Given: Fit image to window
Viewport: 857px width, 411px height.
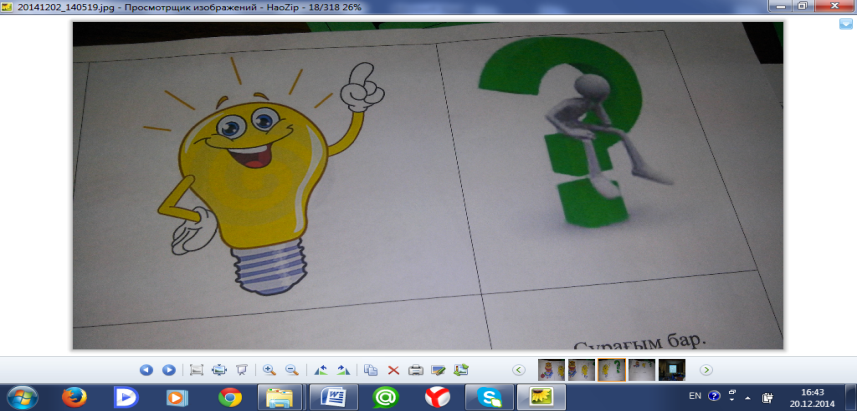Looking at the screenshot, I should click(219, 370).
